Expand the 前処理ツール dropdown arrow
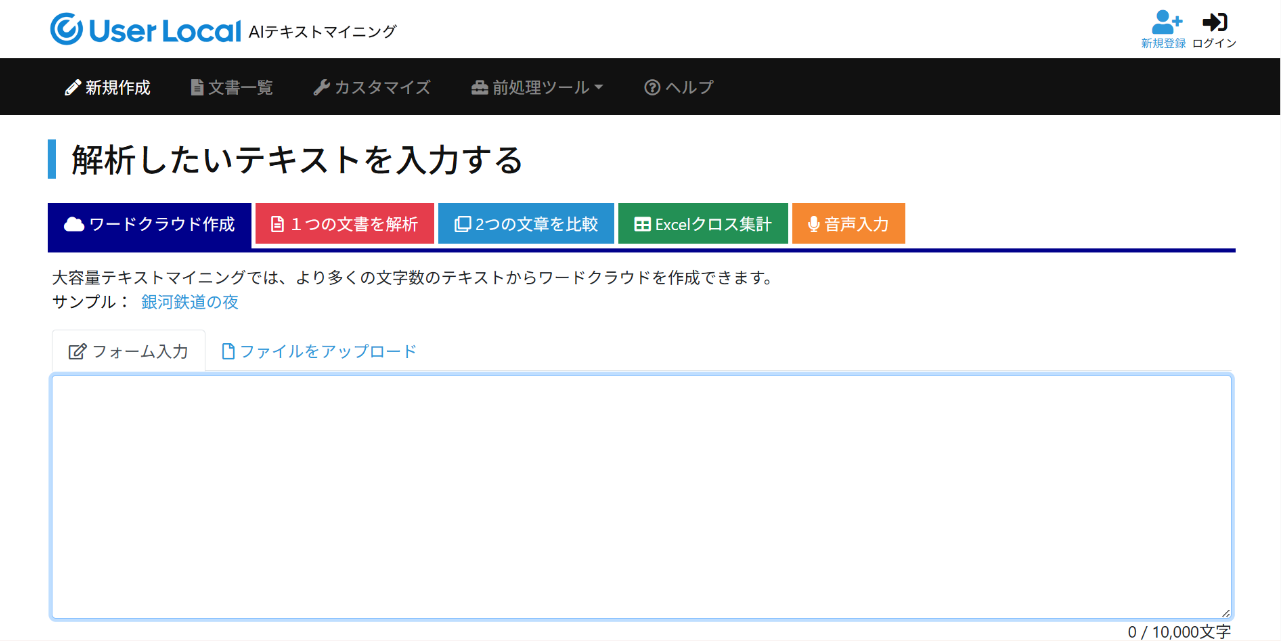1281x641 pixels. 599,88
